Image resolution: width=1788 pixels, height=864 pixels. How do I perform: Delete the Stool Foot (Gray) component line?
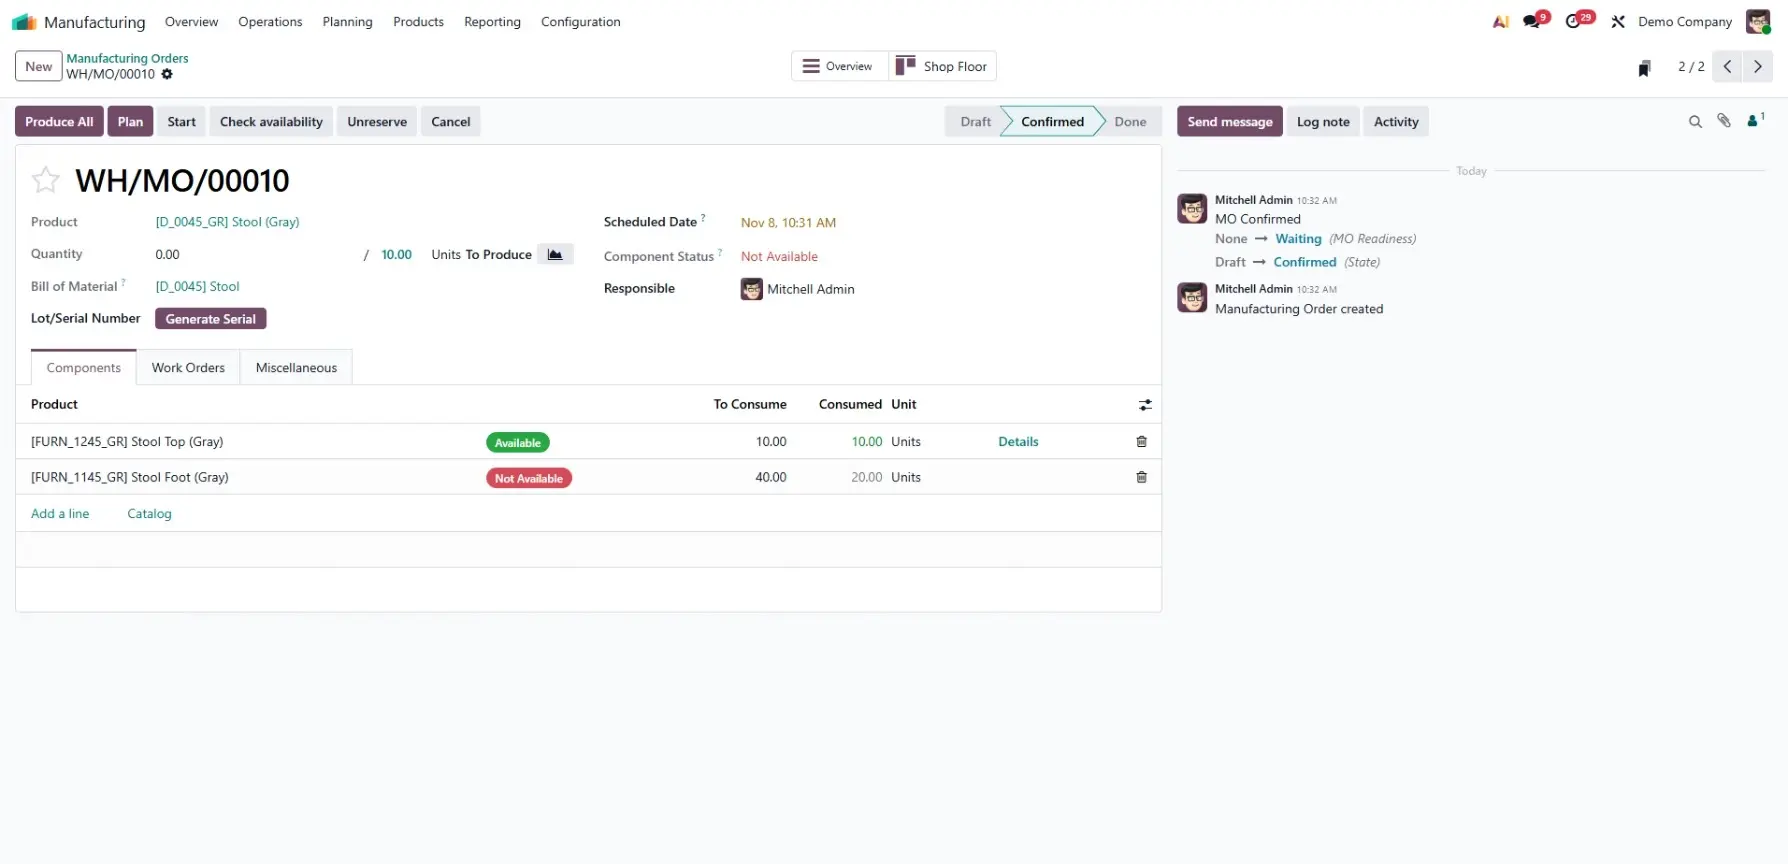tap(1141, 478)
